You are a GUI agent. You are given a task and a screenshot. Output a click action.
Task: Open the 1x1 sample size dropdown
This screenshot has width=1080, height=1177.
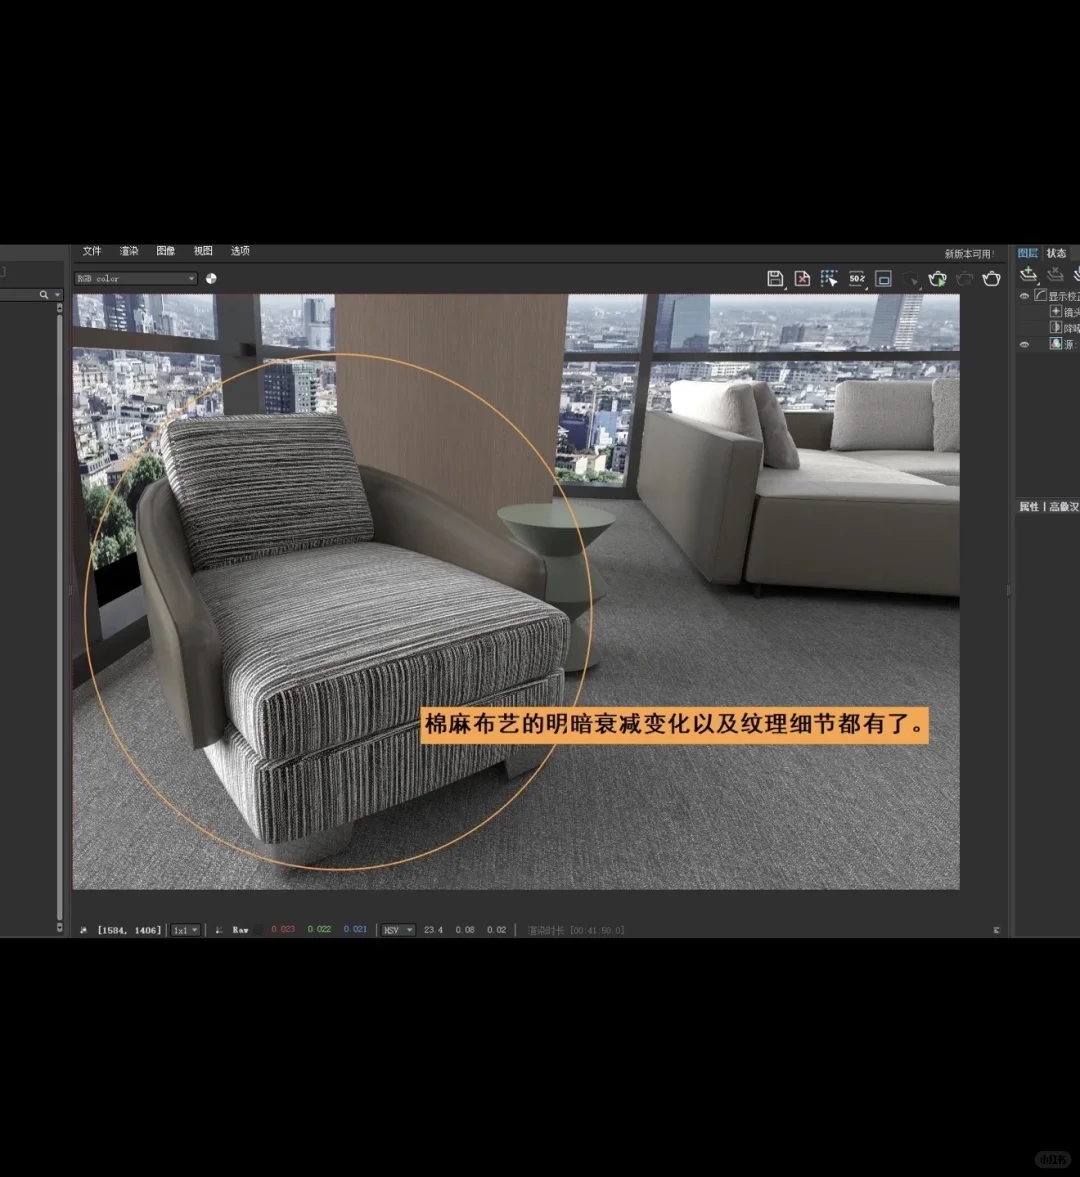pyautogui.click(x=185, y=930)
